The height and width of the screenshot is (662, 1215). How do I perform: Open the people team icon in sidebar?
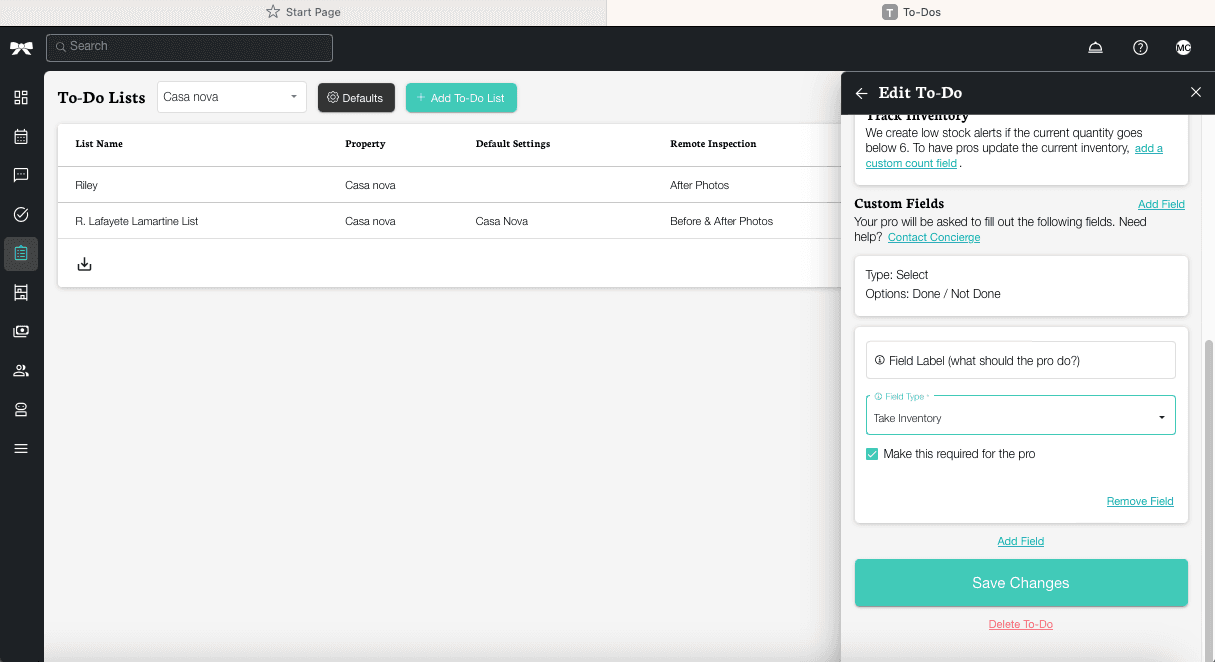point(21,370)
